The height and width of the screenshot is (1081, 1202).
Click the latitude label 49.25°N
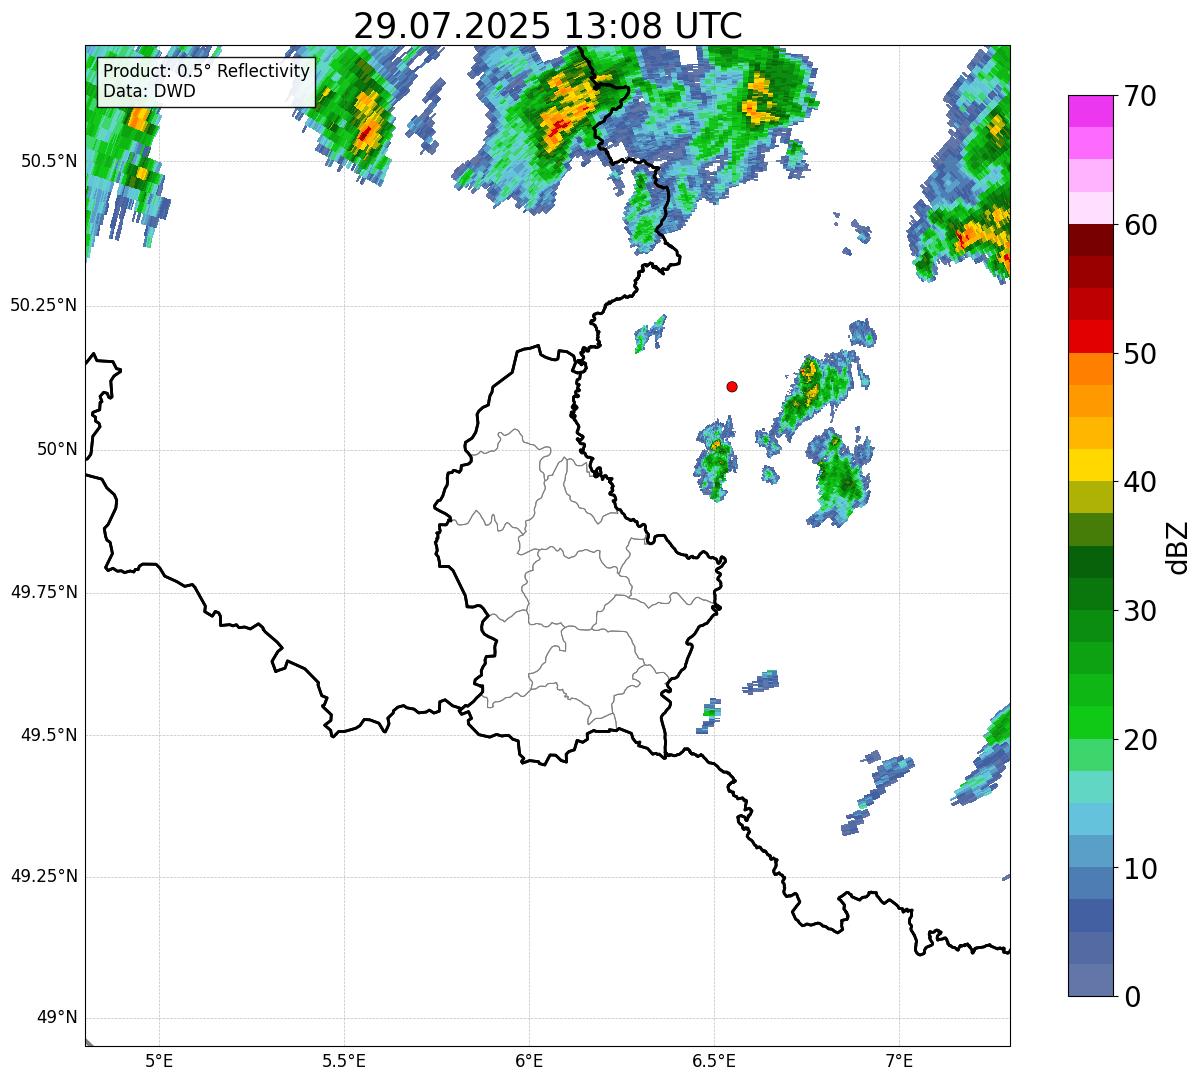click(44, 877)
